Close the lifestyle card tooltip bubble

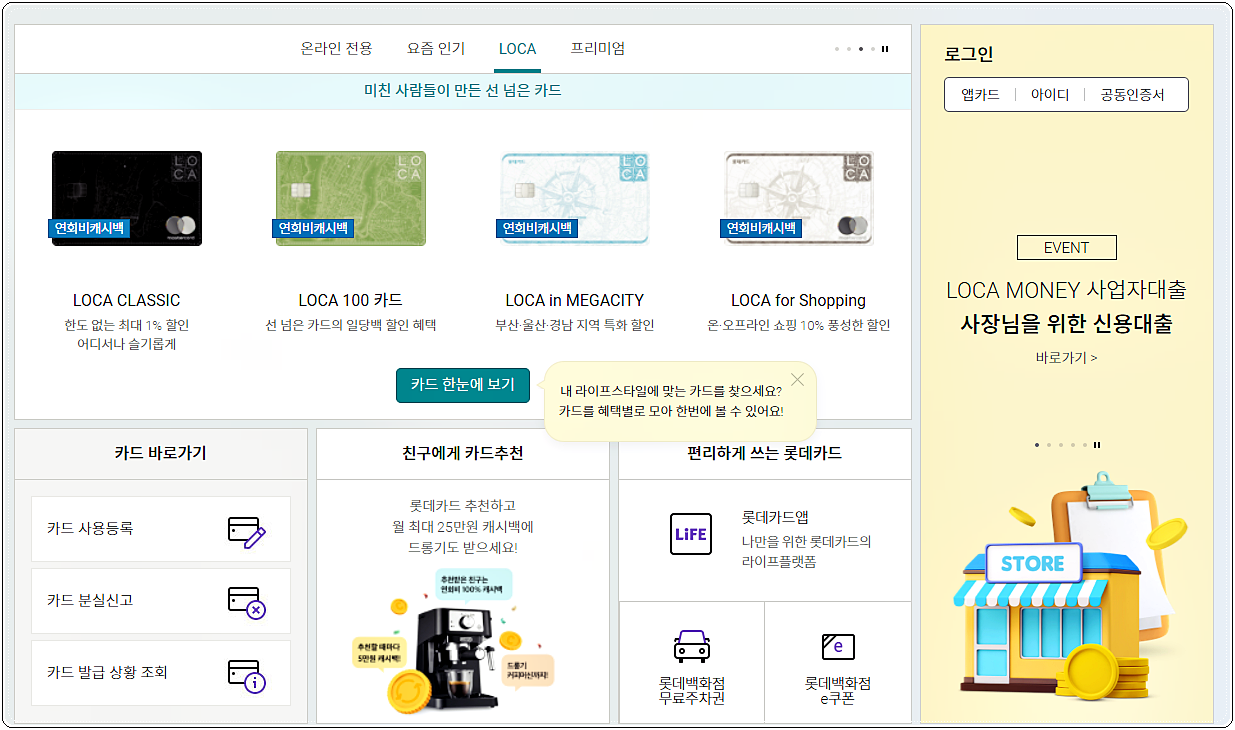coord(797,379)
